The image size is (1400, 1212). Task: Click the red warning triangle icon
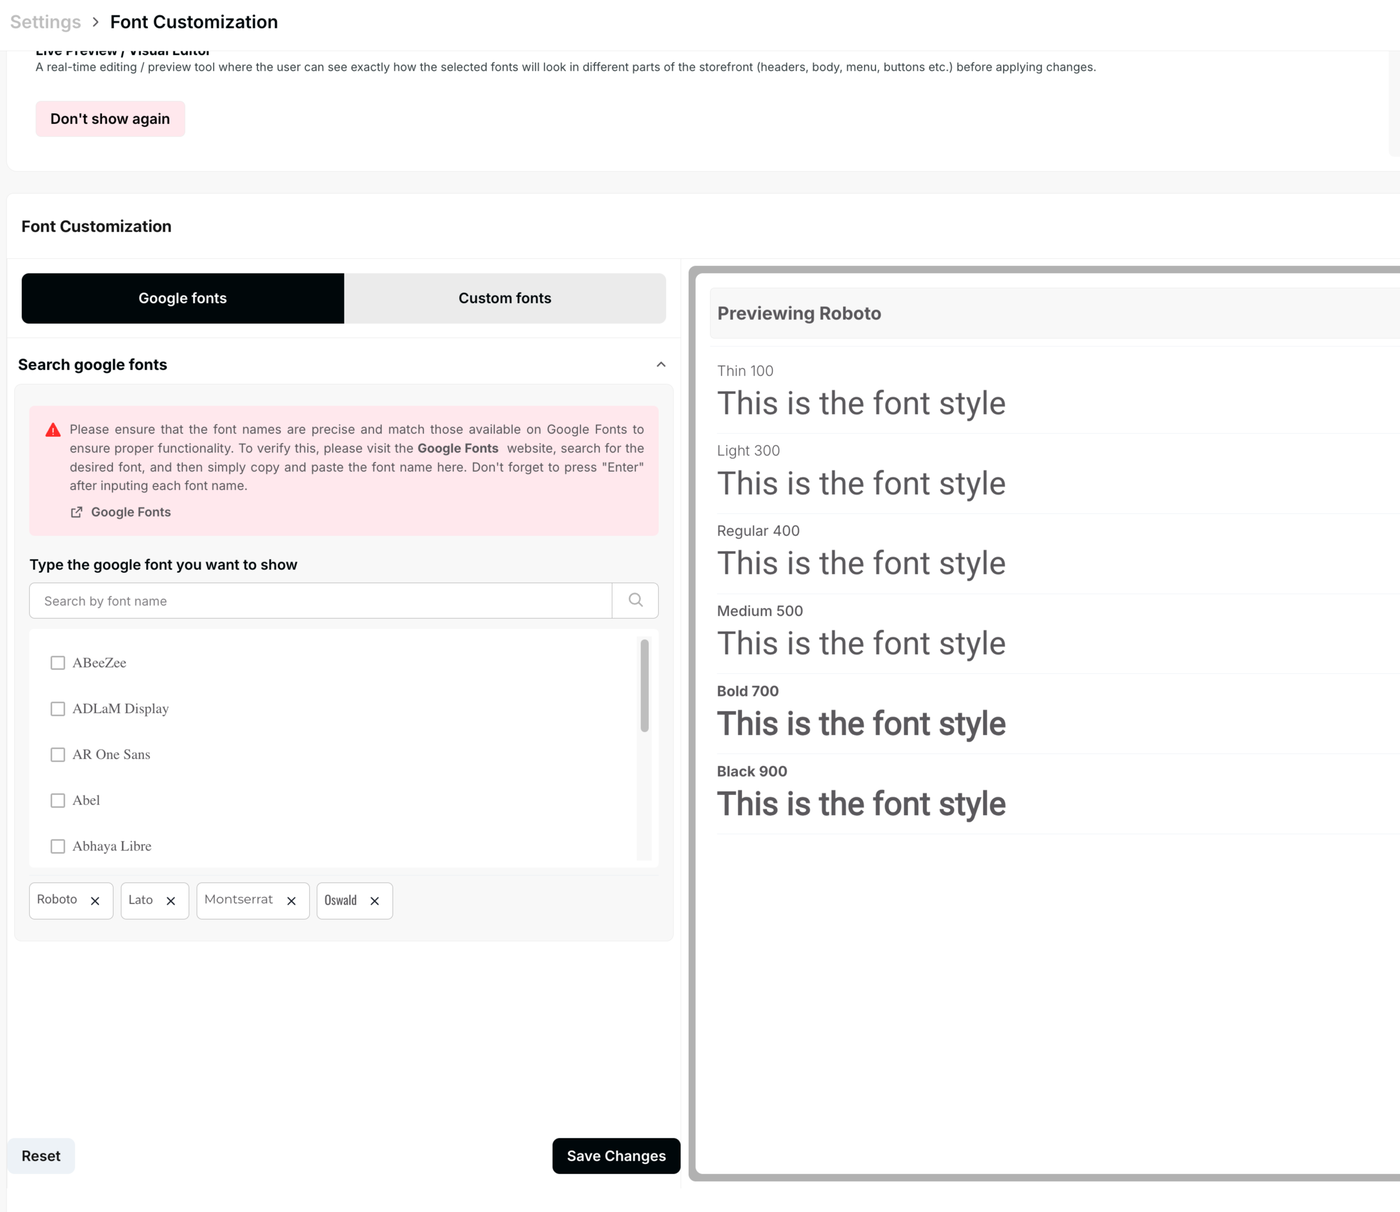pos(53,430)
